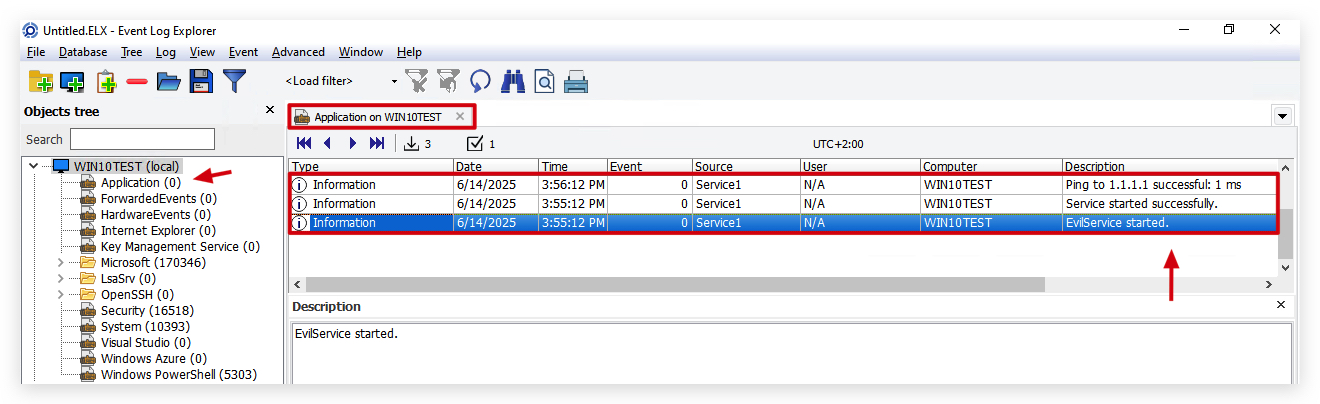Open the Database menu
Image resolution: width=1320 pixels, height=404 pixels.
coord(83,52)
